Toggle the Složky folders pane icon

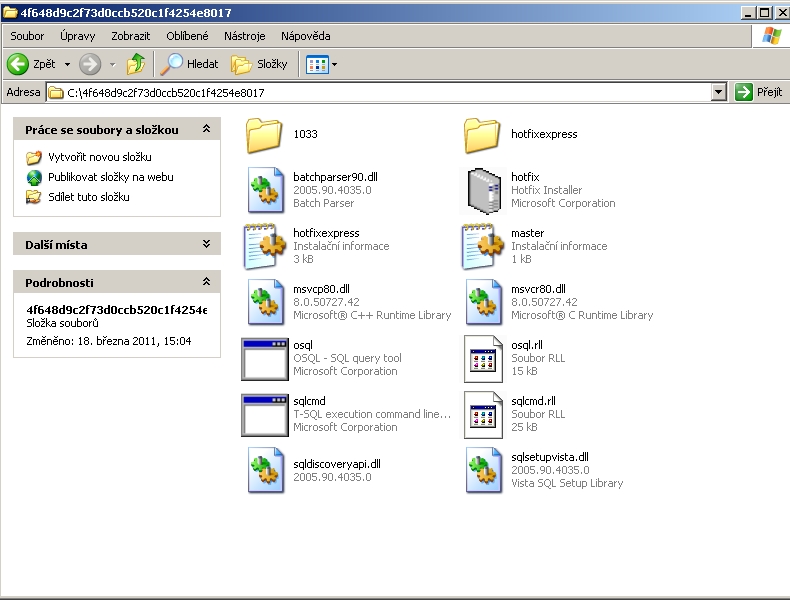pyautogui.click(x=241, y=64)
